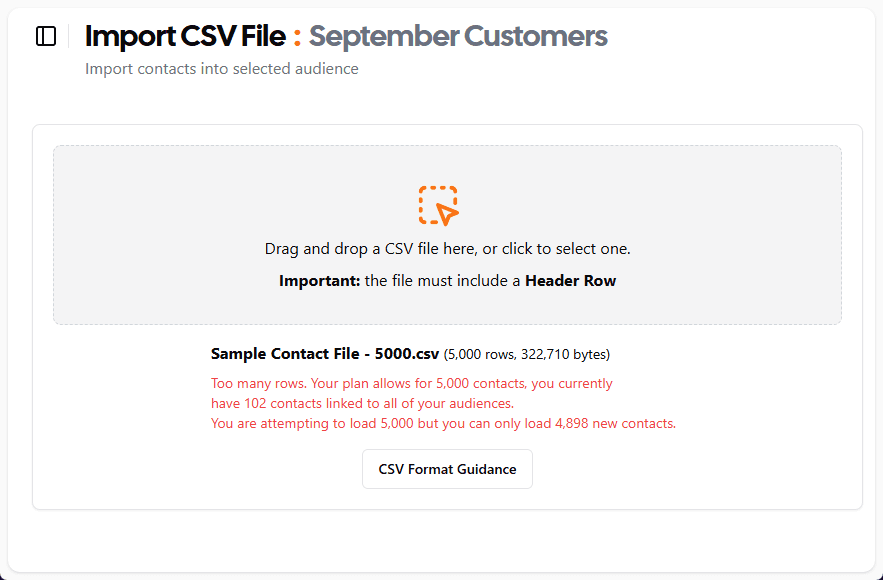This screenshot has height=580, width=883.
Task: Click the orange dashed cursor upload icon
Action: tap(439, 206)
